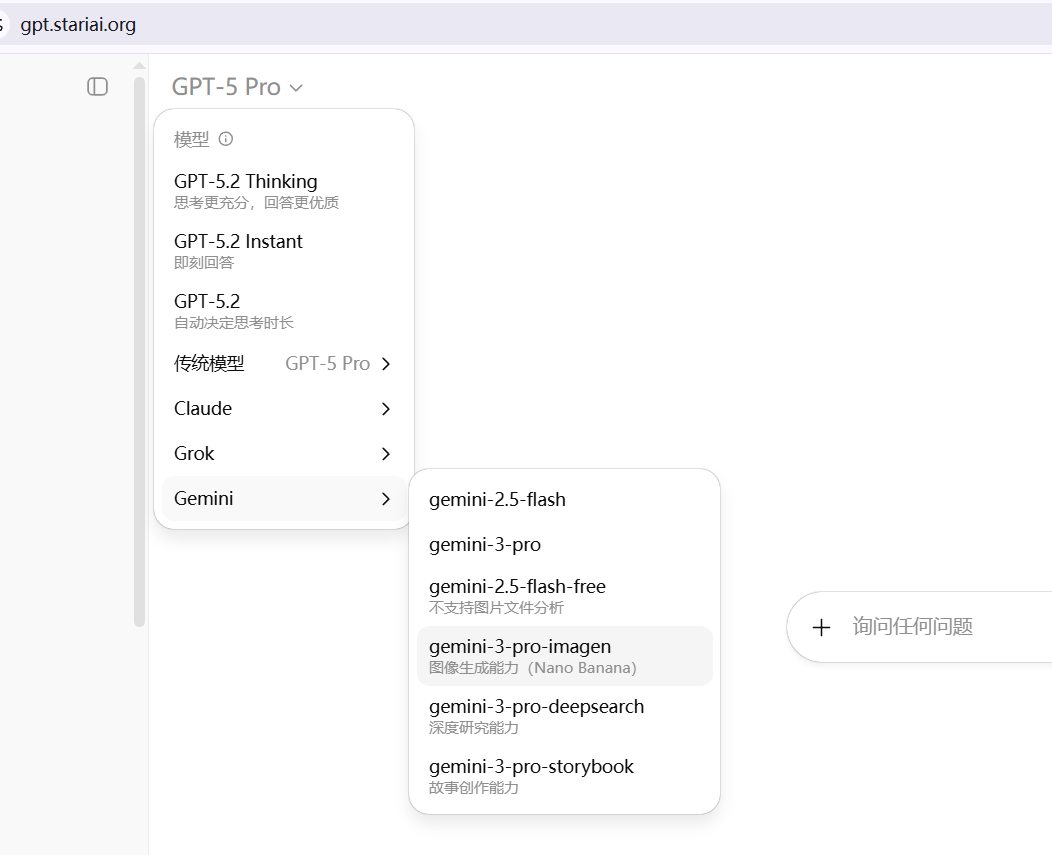Click the Gemini submenu chevron
The width and height of the screenshot is (1052, 855).
point(386,499)
